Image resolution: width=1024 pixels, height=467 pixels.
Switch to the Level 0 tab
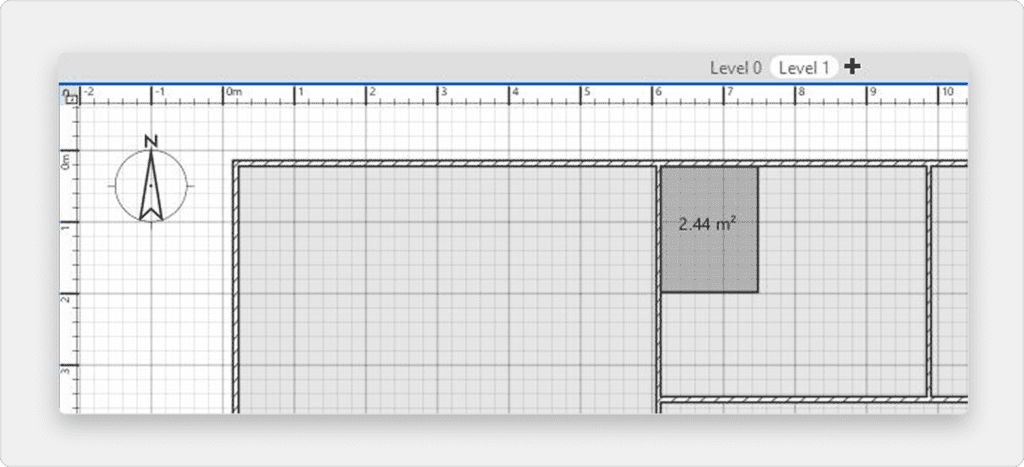pos(735,68)
